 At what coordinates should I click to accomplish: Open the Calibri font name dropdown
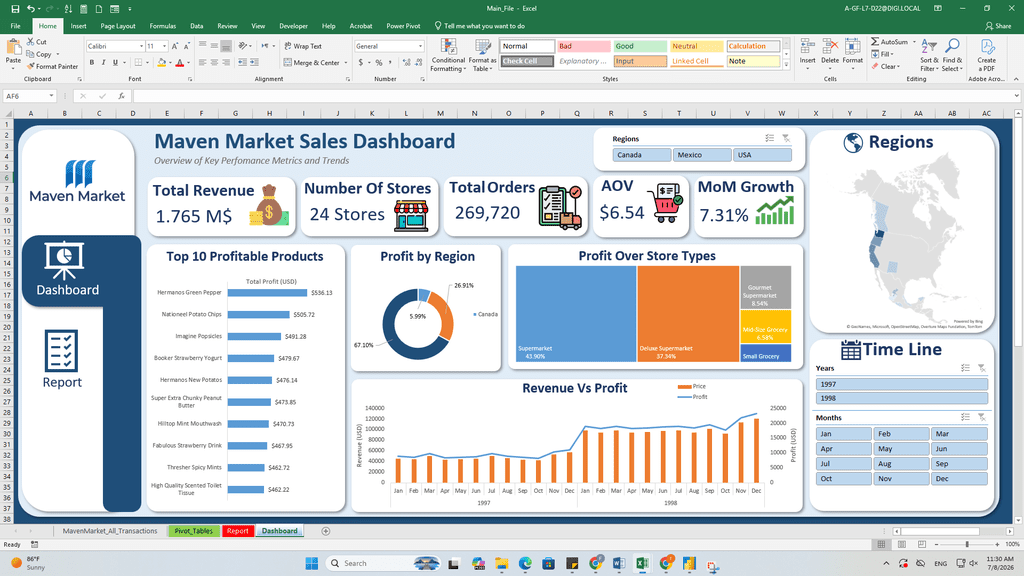[x=142, y=46]
